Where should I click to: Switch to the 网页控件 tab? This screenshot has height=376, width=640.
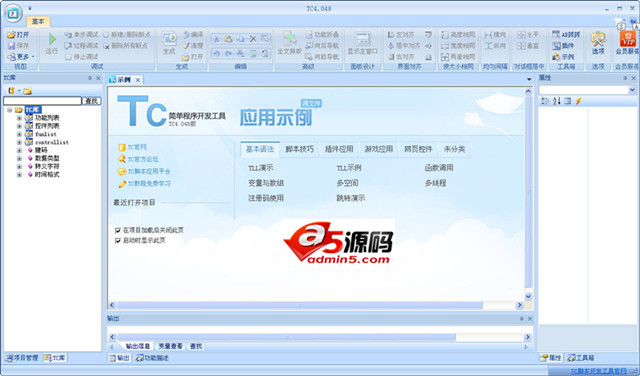pos(418,149)
